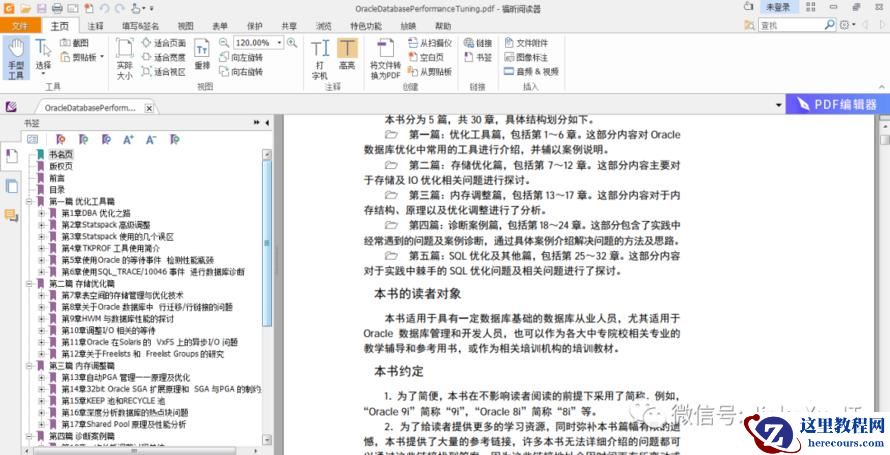The image size is (890, 455).
Task: Rotate the page left (向左旋转)
Action: click(241, 57)
